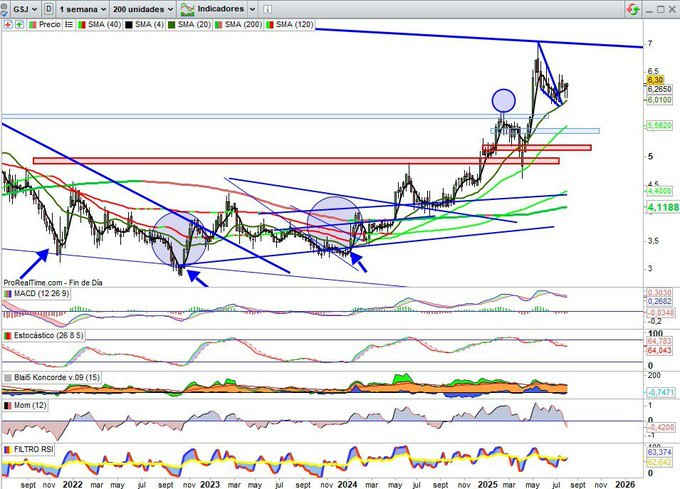Screen dimensions: 680x489
Task: Maximize the chart window
Action: point(660,9)
